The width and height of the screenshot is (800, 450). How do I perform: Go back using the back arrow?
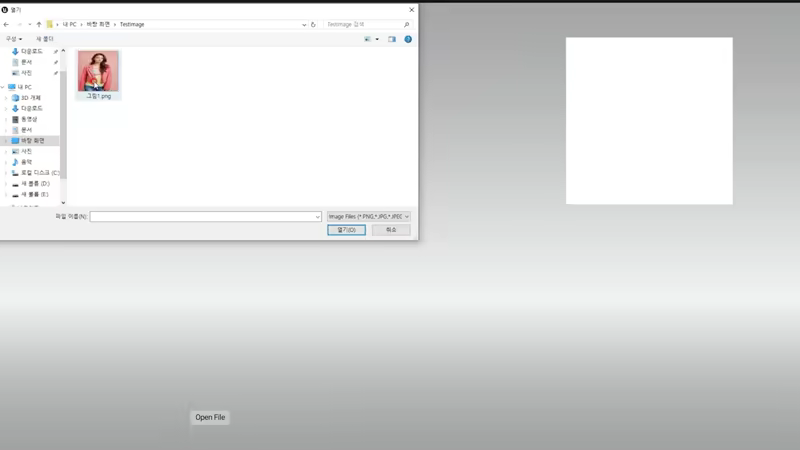pyautogui.click(x=6, y=24)
